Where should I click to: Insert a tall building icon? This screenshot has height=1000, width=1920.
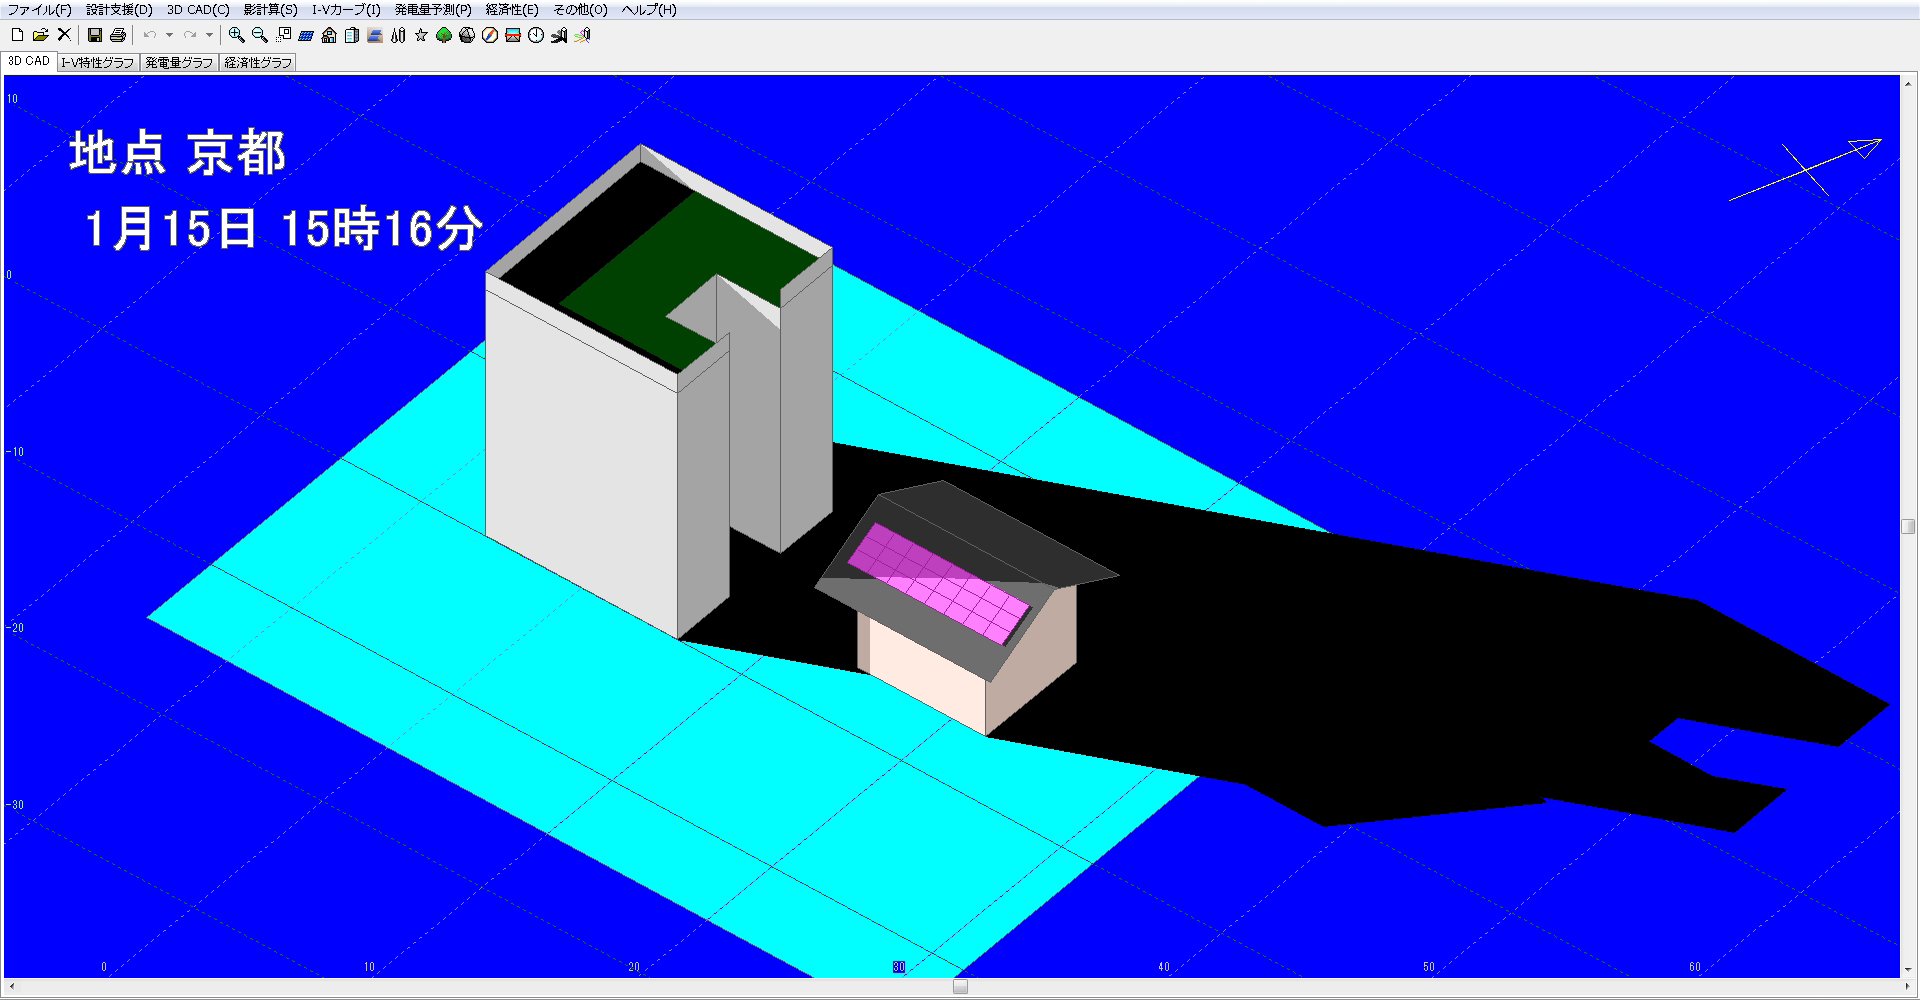pyautogui.click(x=352, y=35)
